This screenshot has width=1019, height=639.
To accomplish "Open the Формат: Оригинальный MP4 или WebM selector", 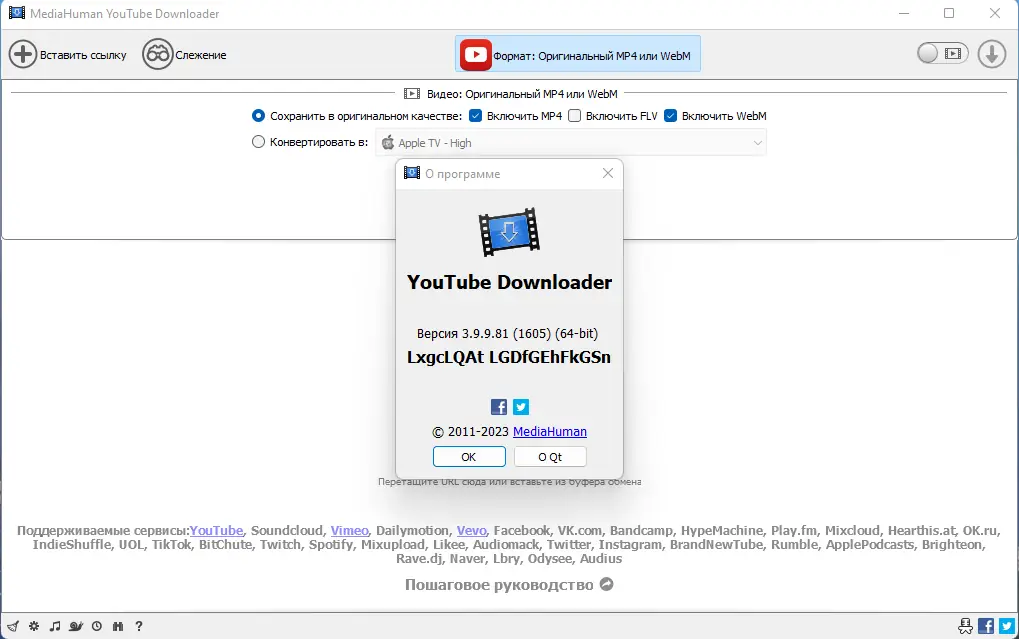I will (577, 54).
